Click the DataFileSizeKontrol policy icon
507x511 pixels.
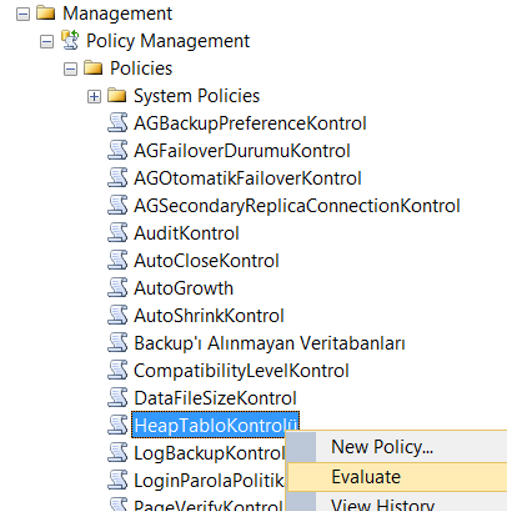click(x=117, y=397)
